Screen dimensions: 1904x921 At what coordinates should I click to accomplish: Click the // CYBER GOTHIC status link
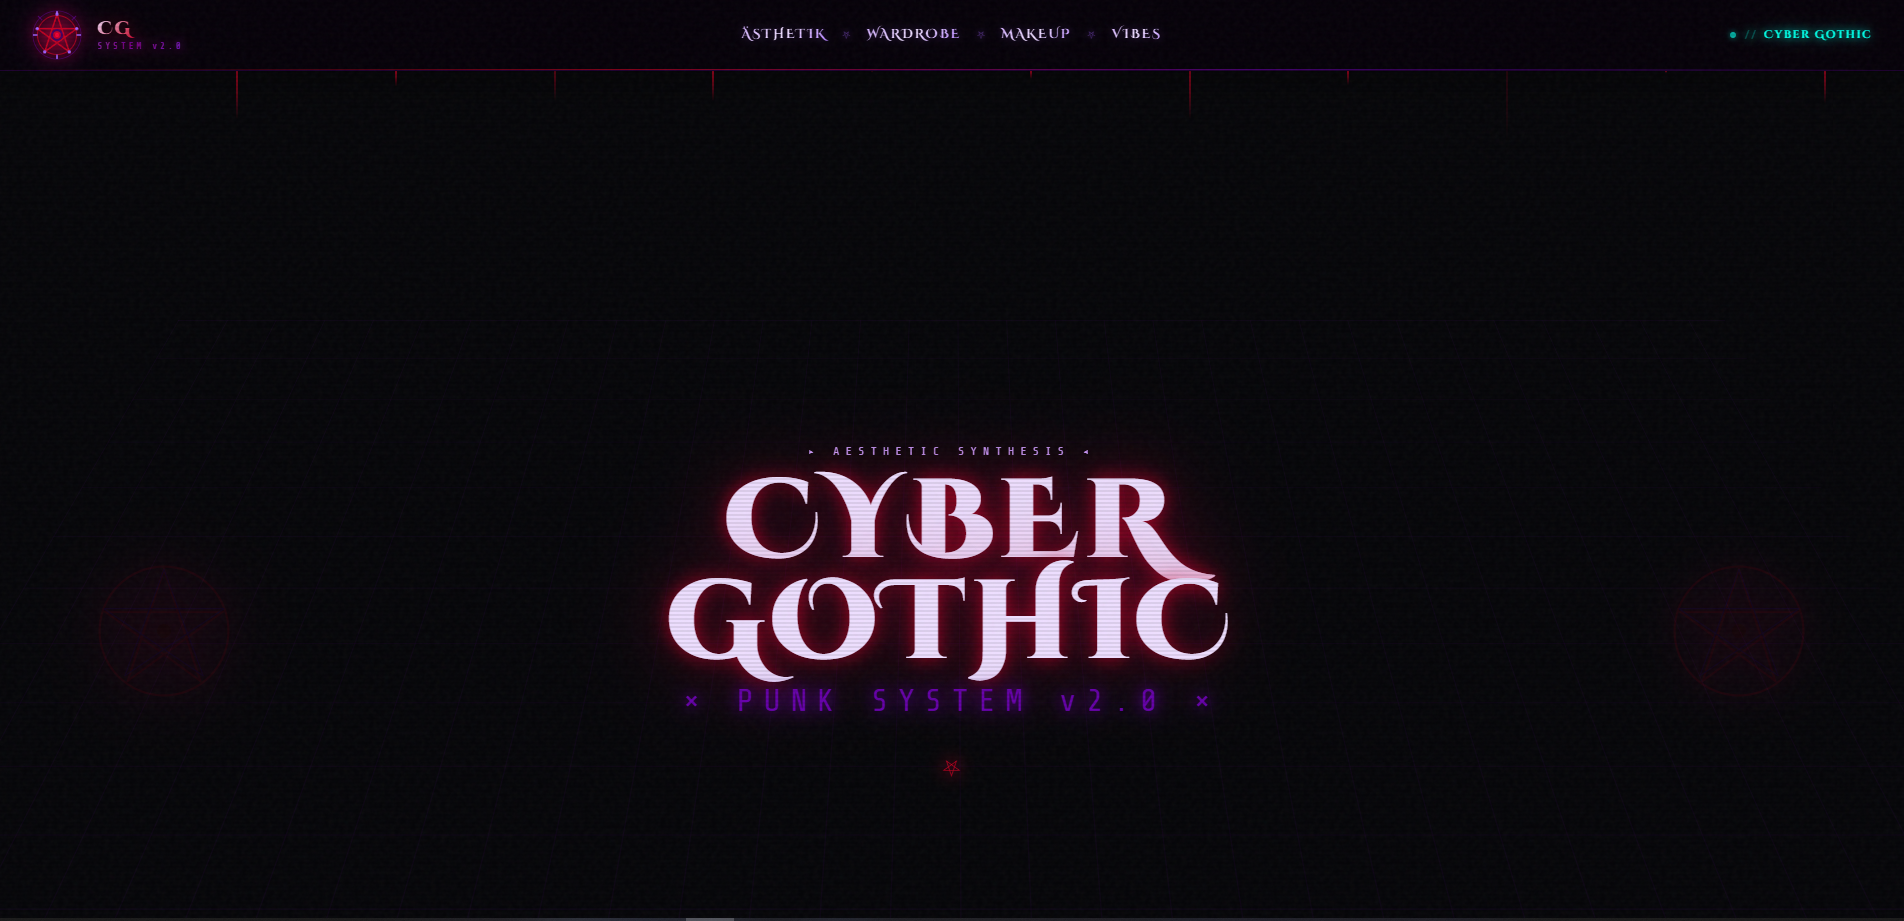pyautogui.click(x=1809, y=33)
